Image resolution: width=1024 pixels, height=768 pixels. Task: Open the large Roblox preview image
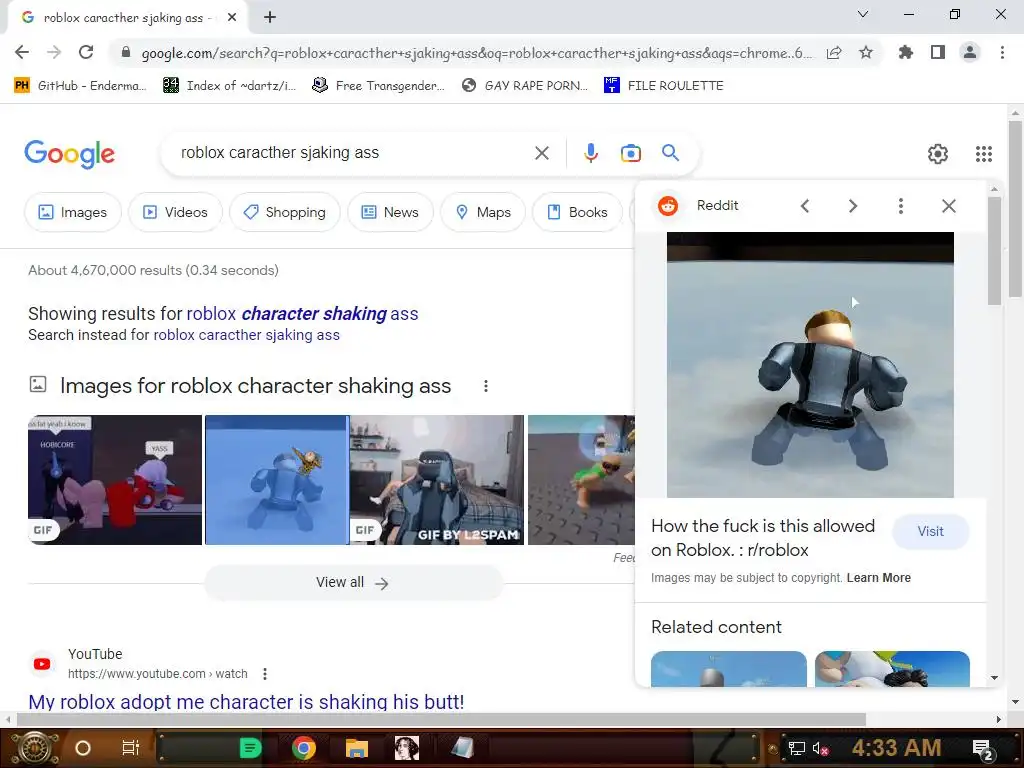point(810,364)
